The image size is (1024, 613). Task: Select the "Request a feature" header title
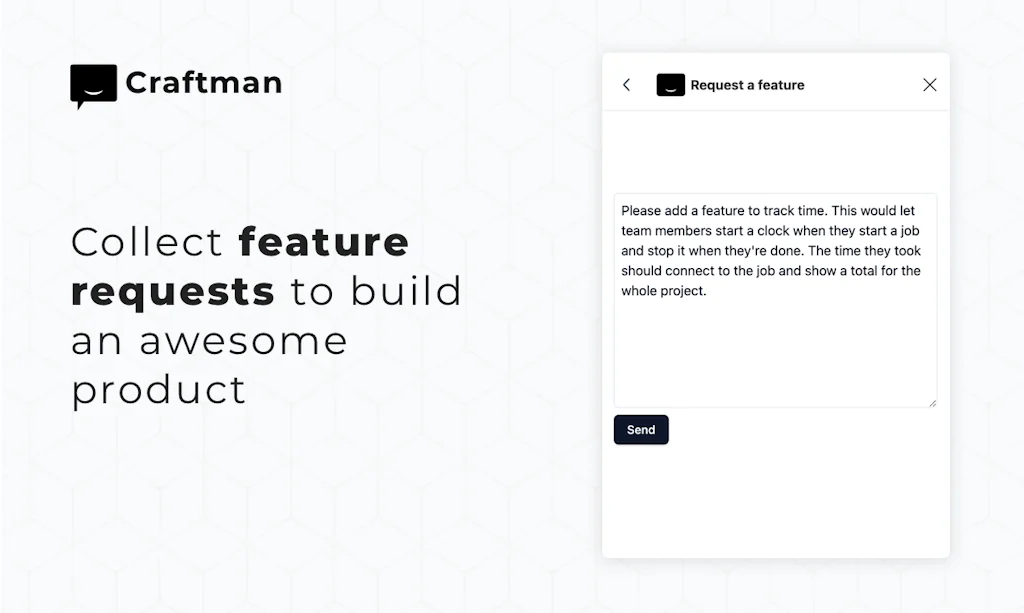click(x=747, y=85)
